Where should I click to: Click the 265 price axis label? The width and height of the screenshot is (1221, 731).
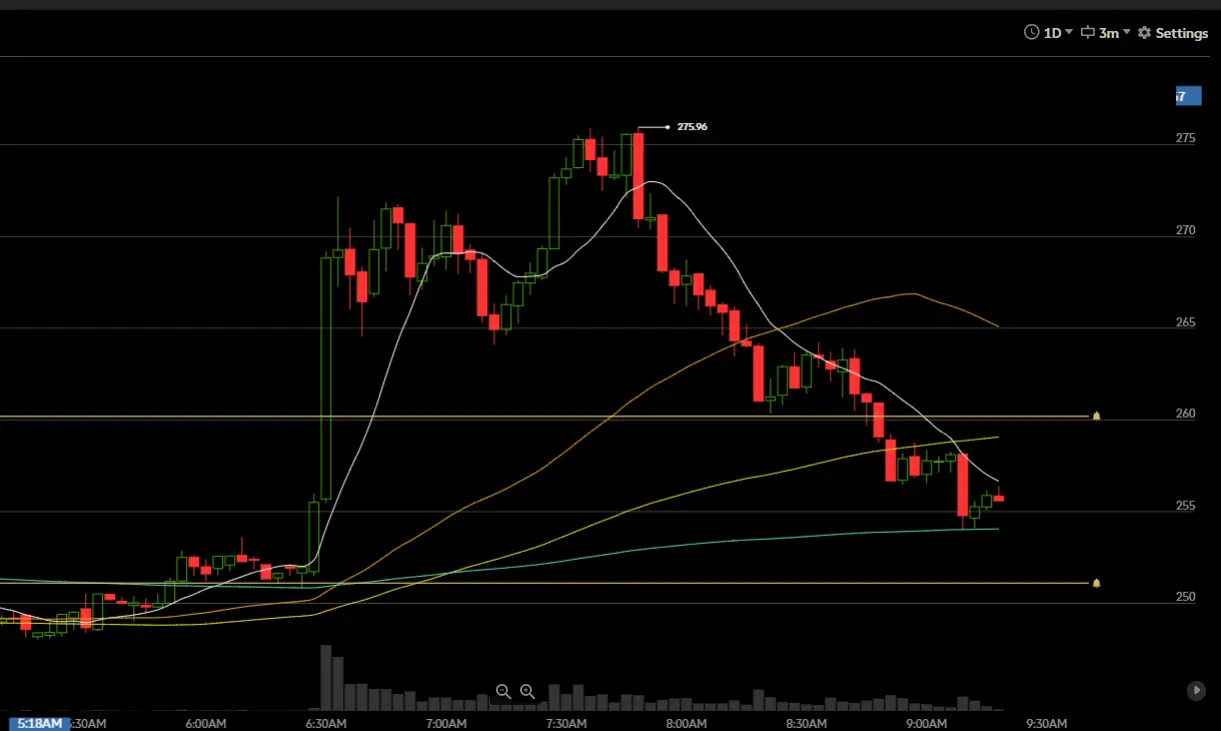point(1185,322)
